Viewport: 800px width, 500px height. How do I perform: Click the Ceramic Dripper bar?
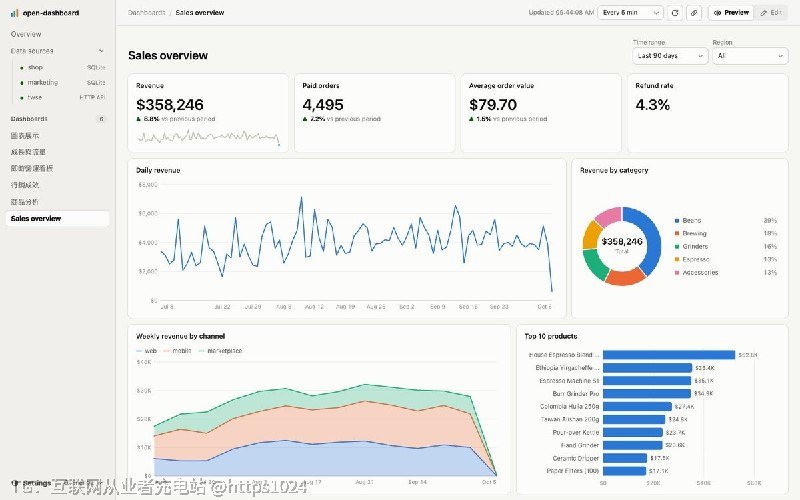(x=624, y=458)
